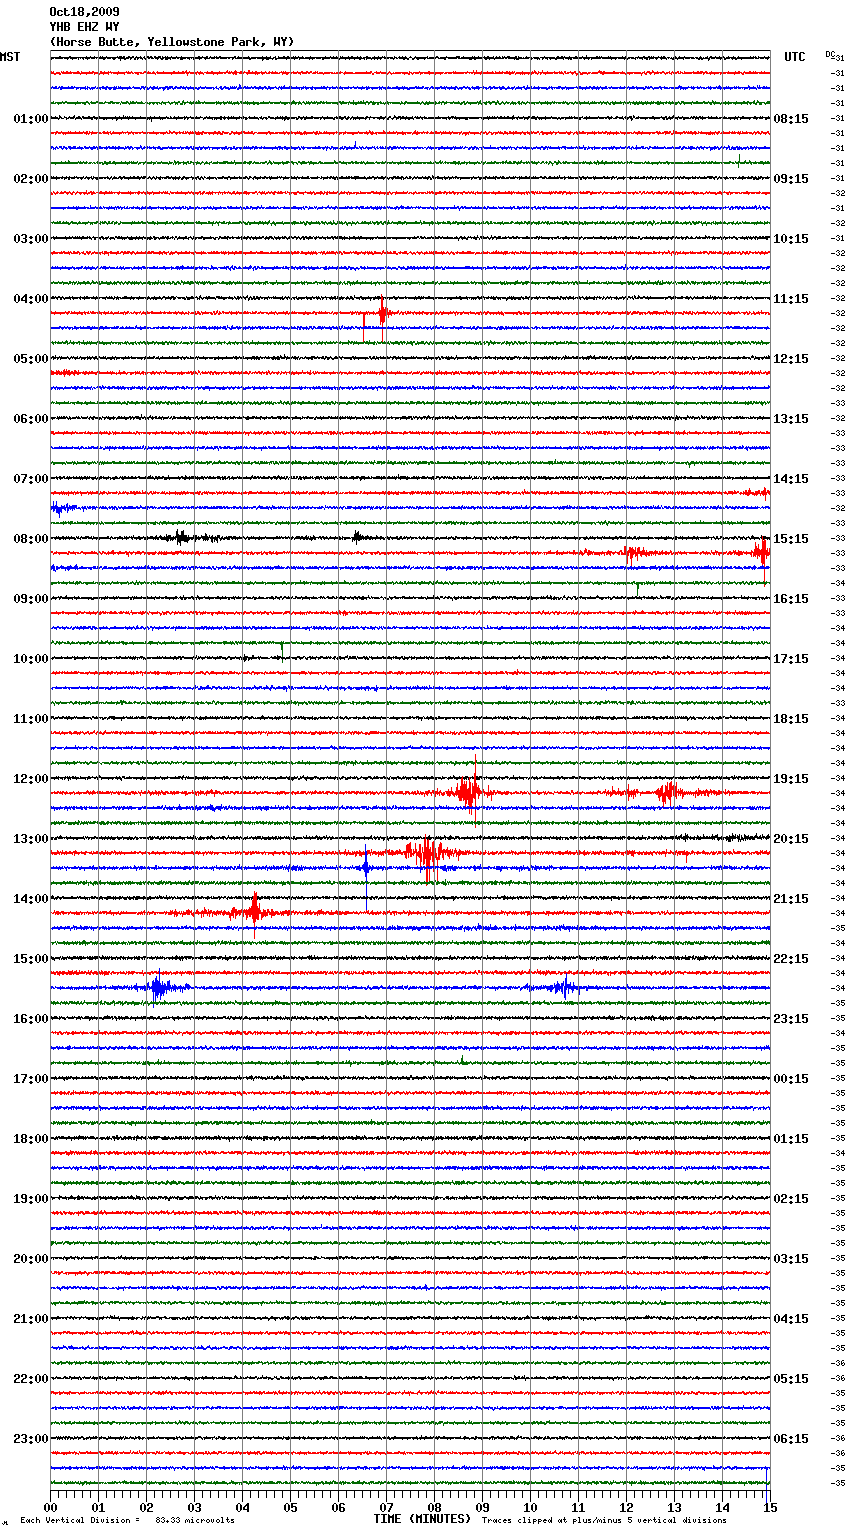
Task: Click the 23:15 UTC time label
Action: click(x=791, y=1019)
